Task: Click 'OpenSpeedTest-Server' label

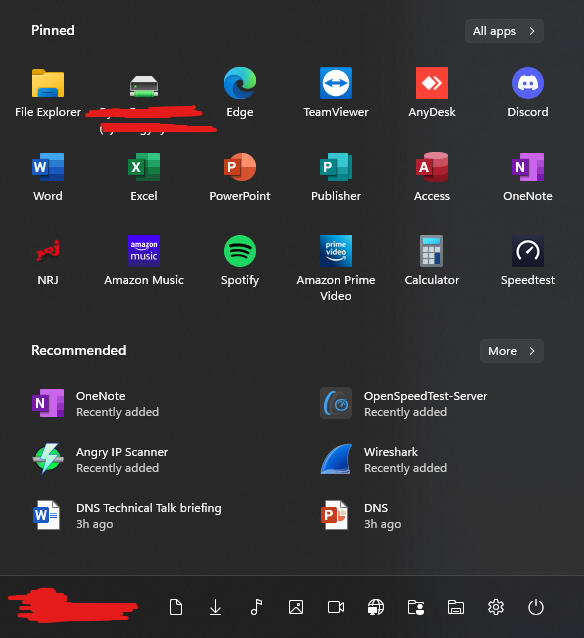Action: click(x=425, y=396)
